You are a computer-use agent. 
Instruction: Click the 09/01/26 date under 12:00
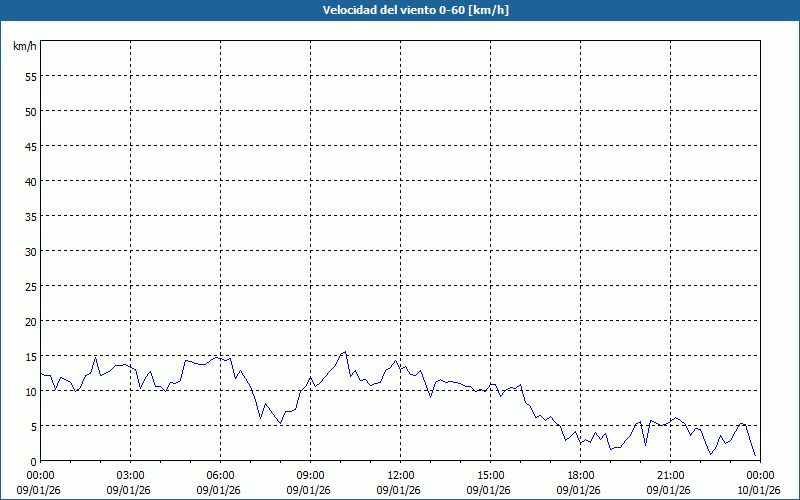pyautogui.click(x=400, y=489)
